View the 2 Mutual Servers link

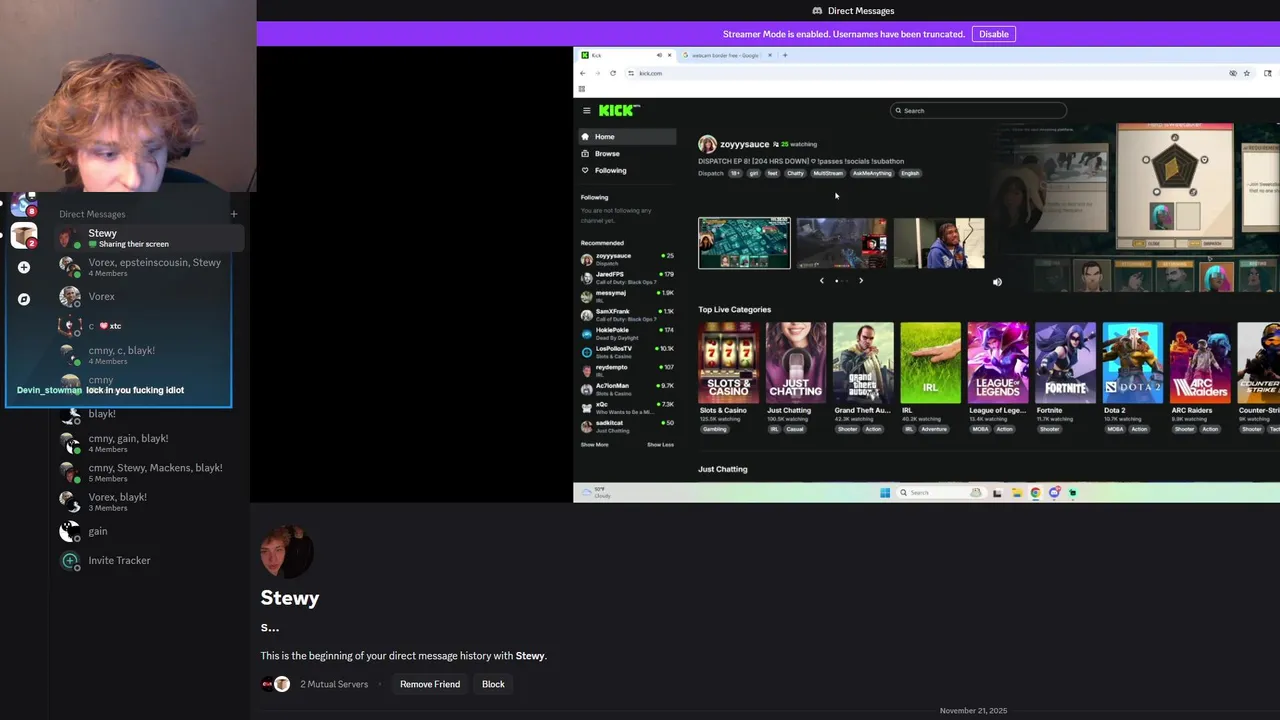click(334, 684)
